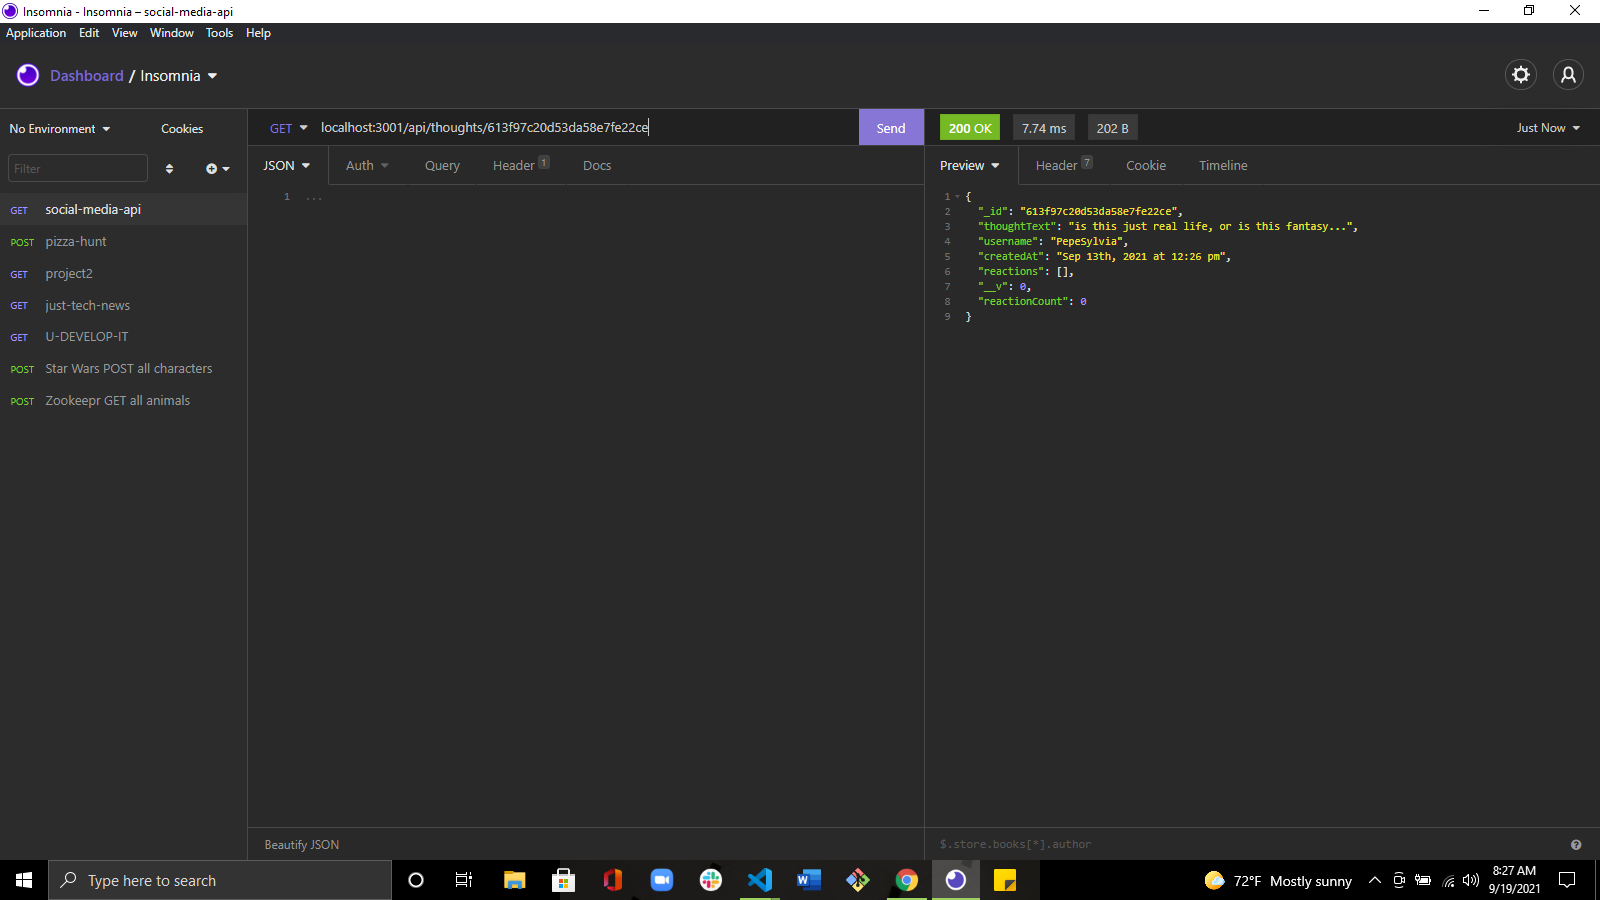The height and width of the screenshot is (900, 1600).
Task: Click the 200 OK status badge
Action: click(x=968, y=127)
